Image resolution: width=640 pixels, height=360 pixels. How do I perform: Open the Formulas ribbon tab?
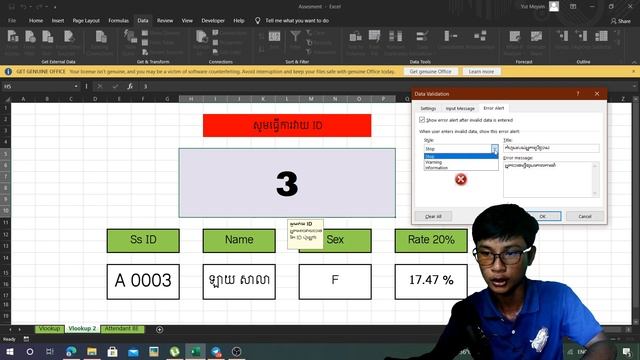pos(118,20)
